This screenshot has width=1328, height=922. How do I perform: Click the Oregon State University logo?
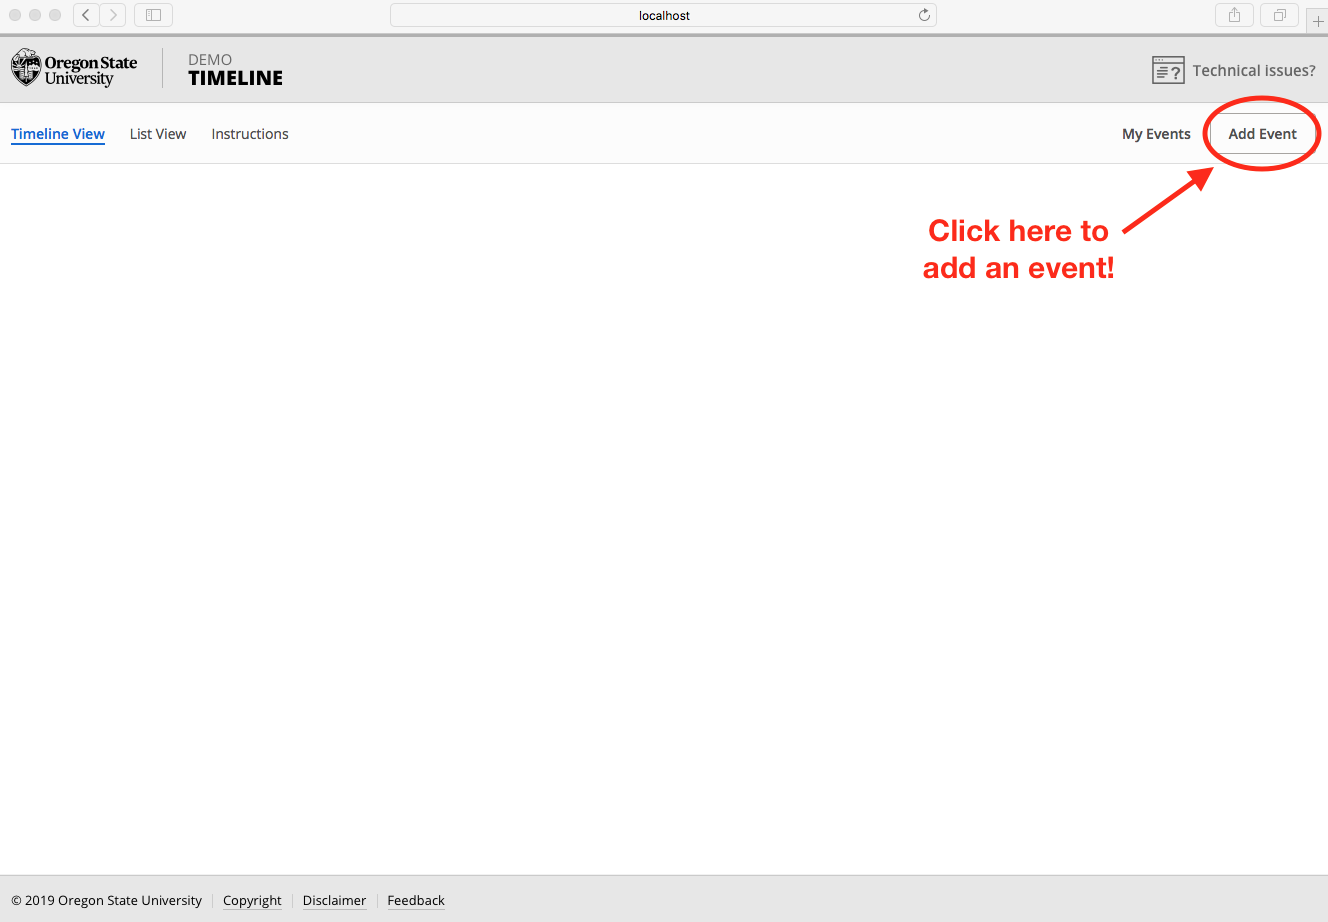point(74,69)
